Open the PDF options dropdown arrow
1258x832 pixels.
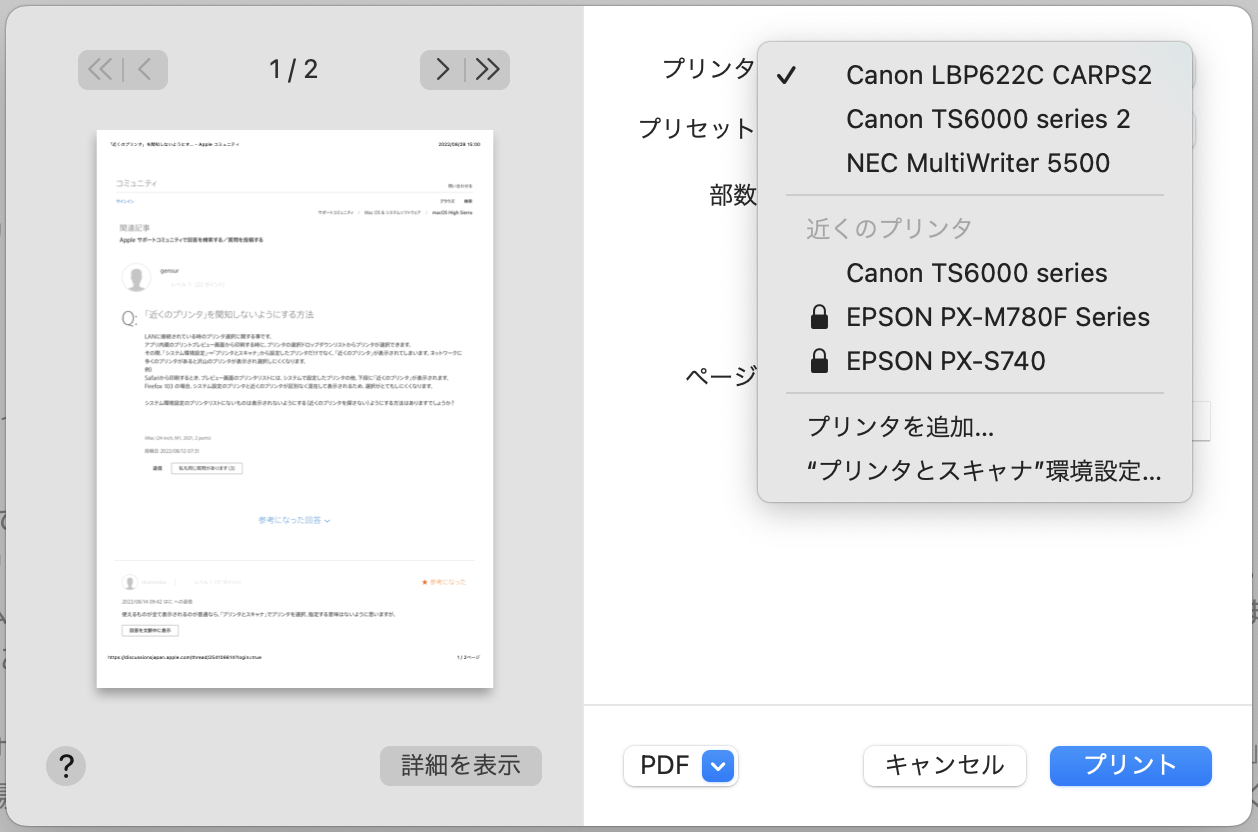(719, 767)
